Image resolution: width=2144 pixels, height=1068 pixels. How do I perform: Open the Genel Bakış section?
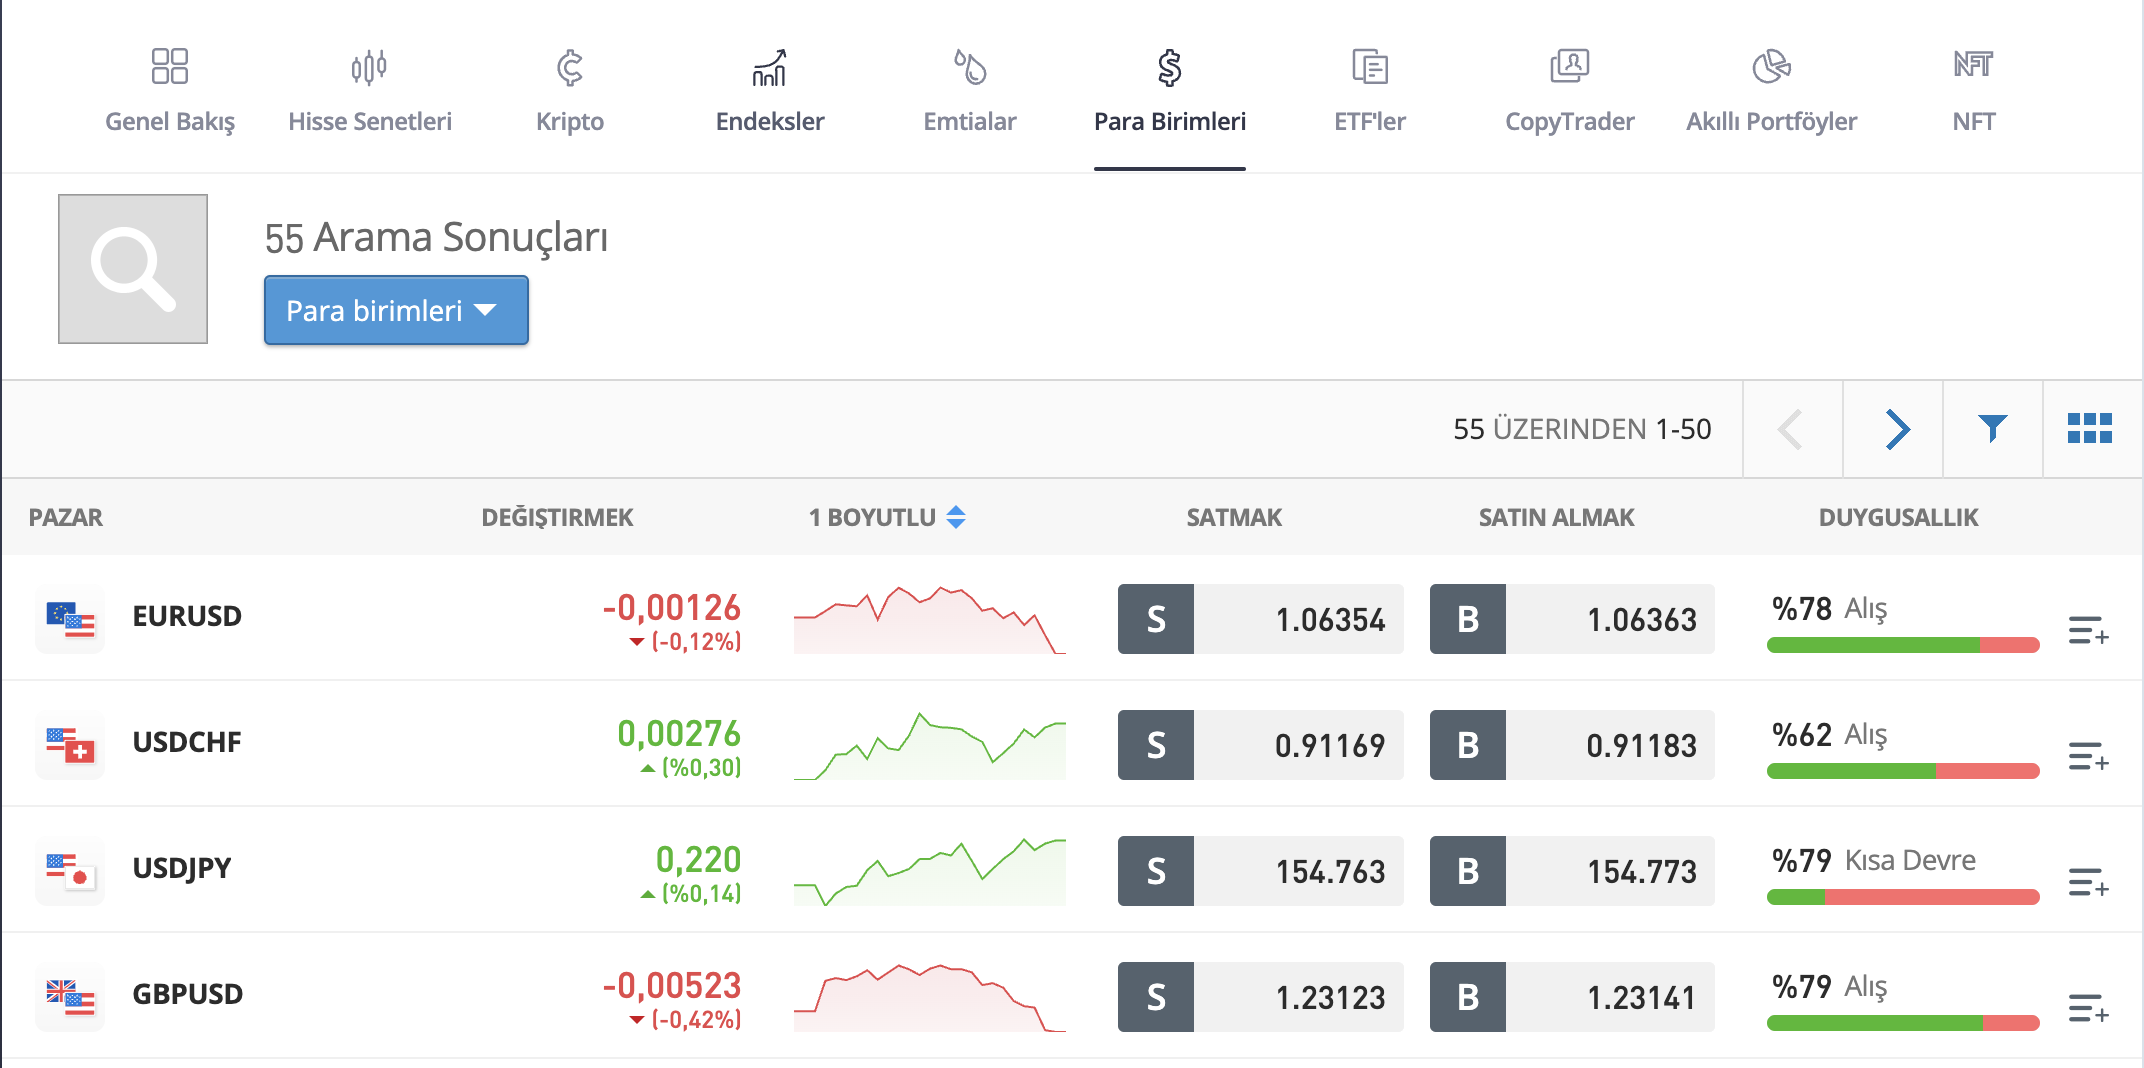168,90
